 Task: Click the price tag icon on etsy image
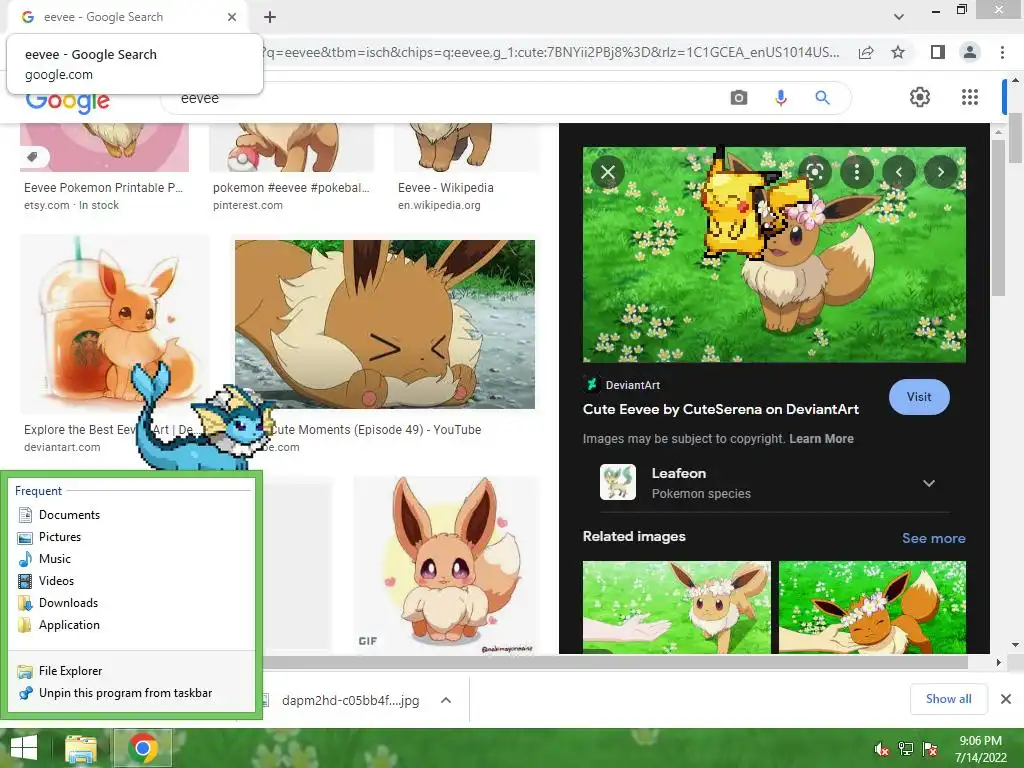click(x=32, y=156)
